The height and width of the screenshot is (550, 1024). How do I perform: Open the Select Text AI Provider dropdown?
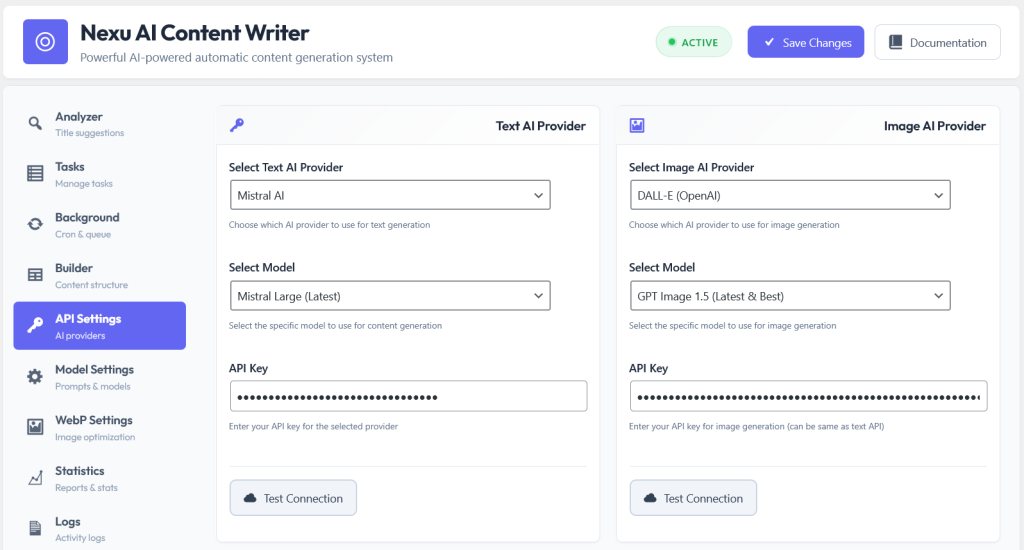[390, 195]
